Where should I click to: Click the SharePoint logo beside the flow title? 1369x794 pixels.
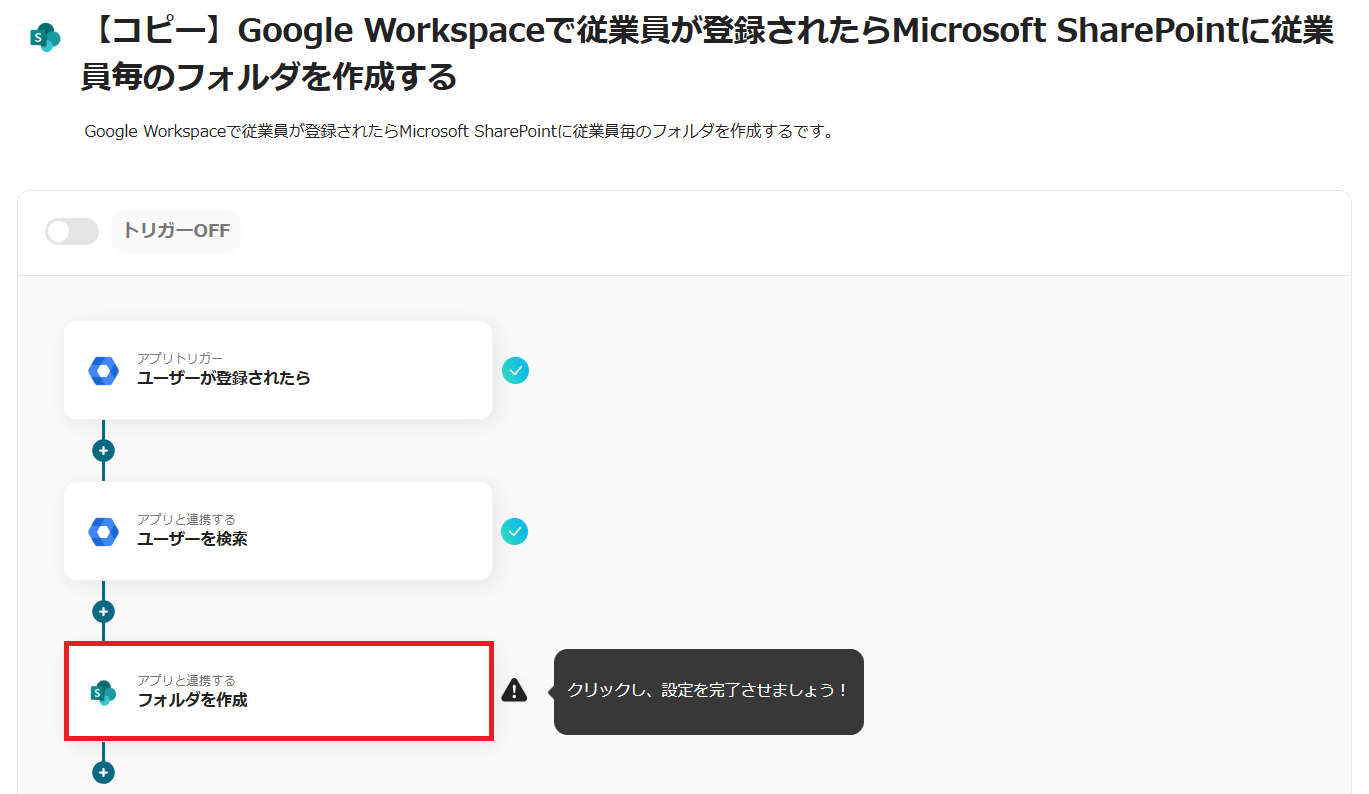click(45, 38)
